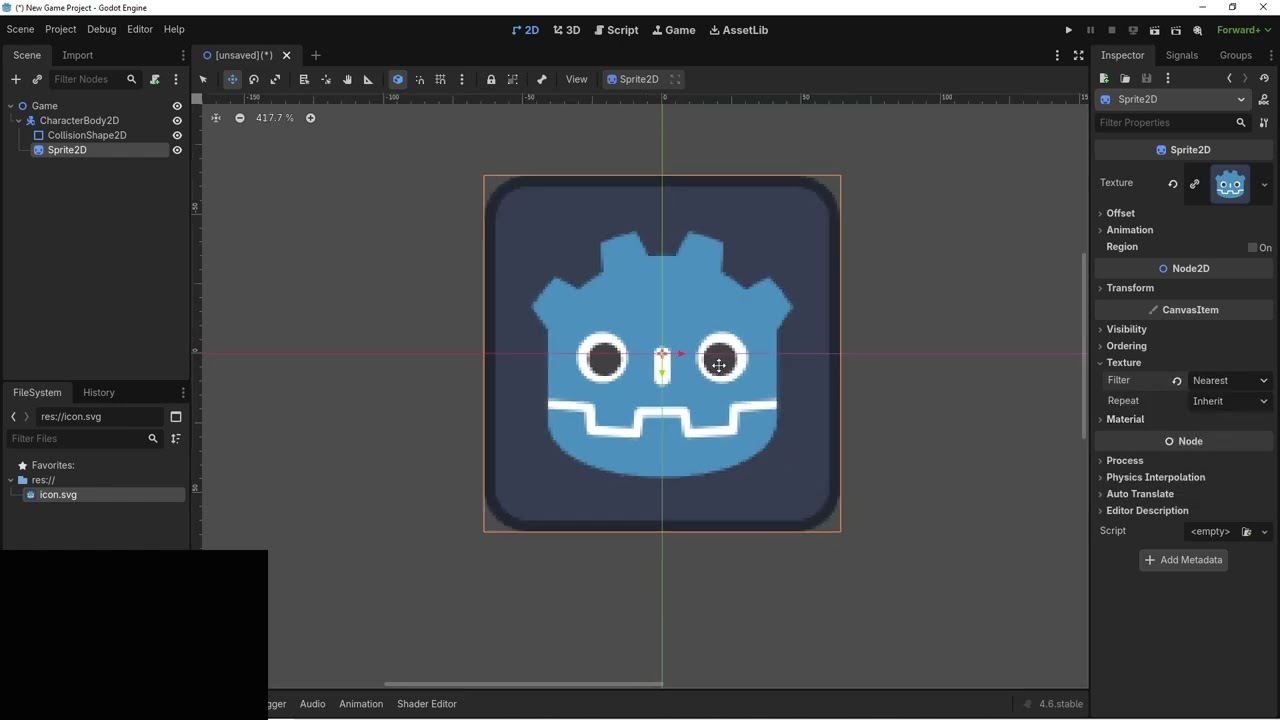
Task: Activate the Pan Mode hand tool
Action: click(347, 80)
